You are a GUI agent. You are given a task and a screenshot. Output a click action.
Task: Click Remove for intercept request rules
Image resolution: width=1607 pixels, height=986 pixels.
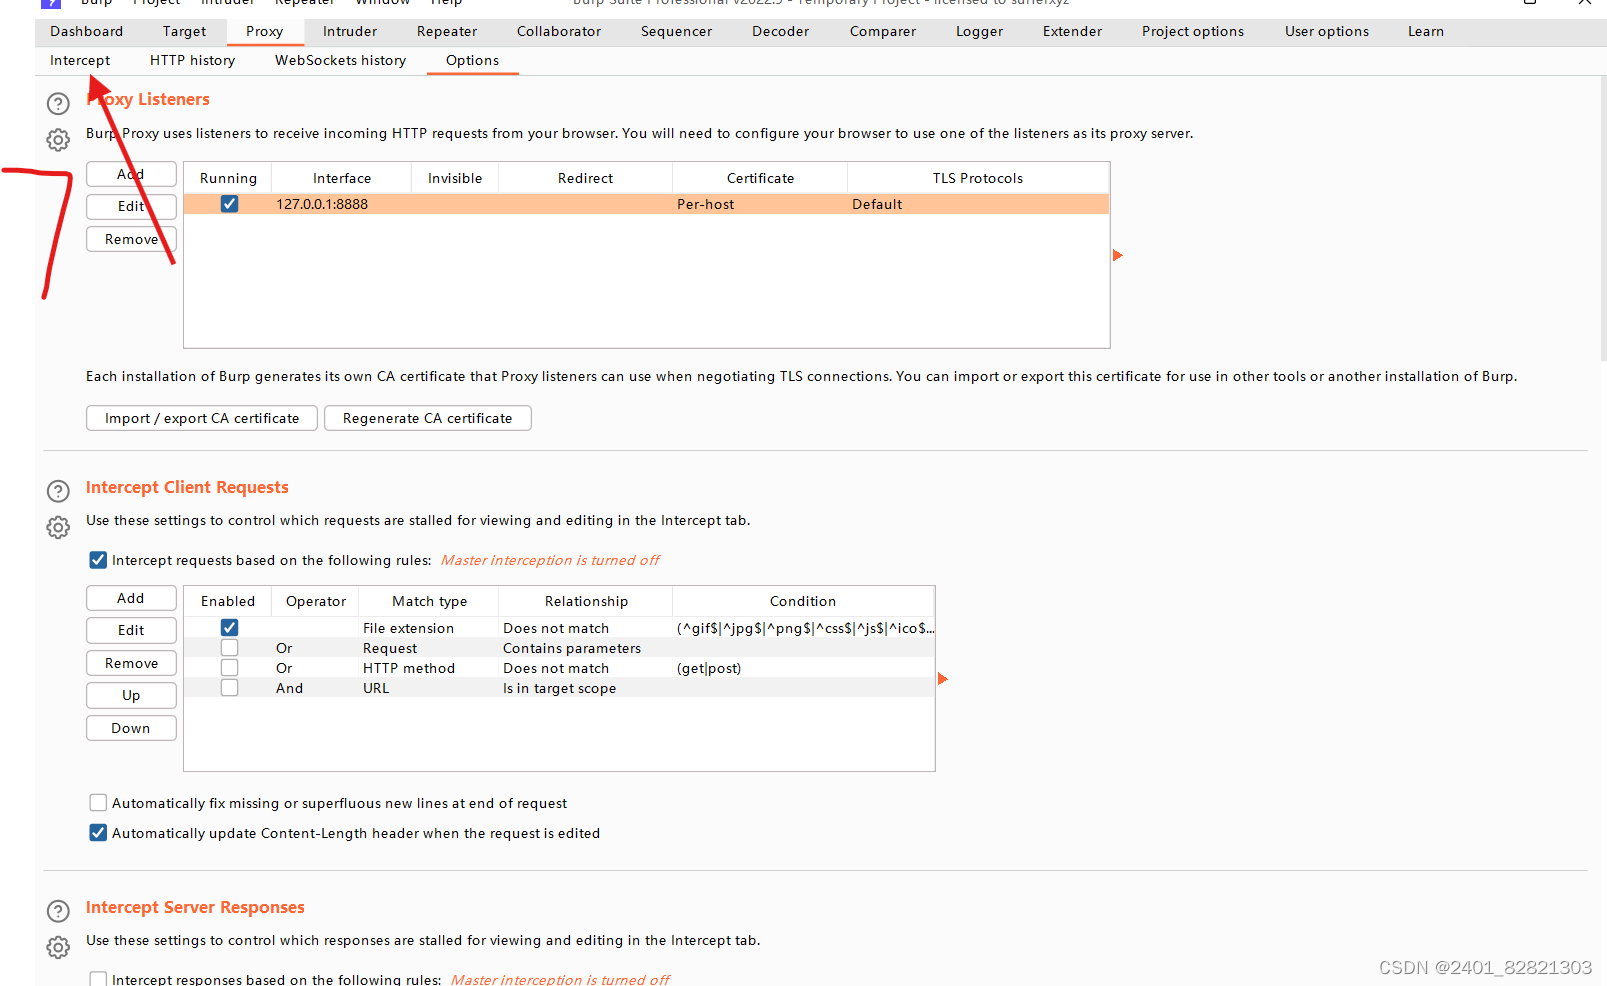(x=131, y=663)
